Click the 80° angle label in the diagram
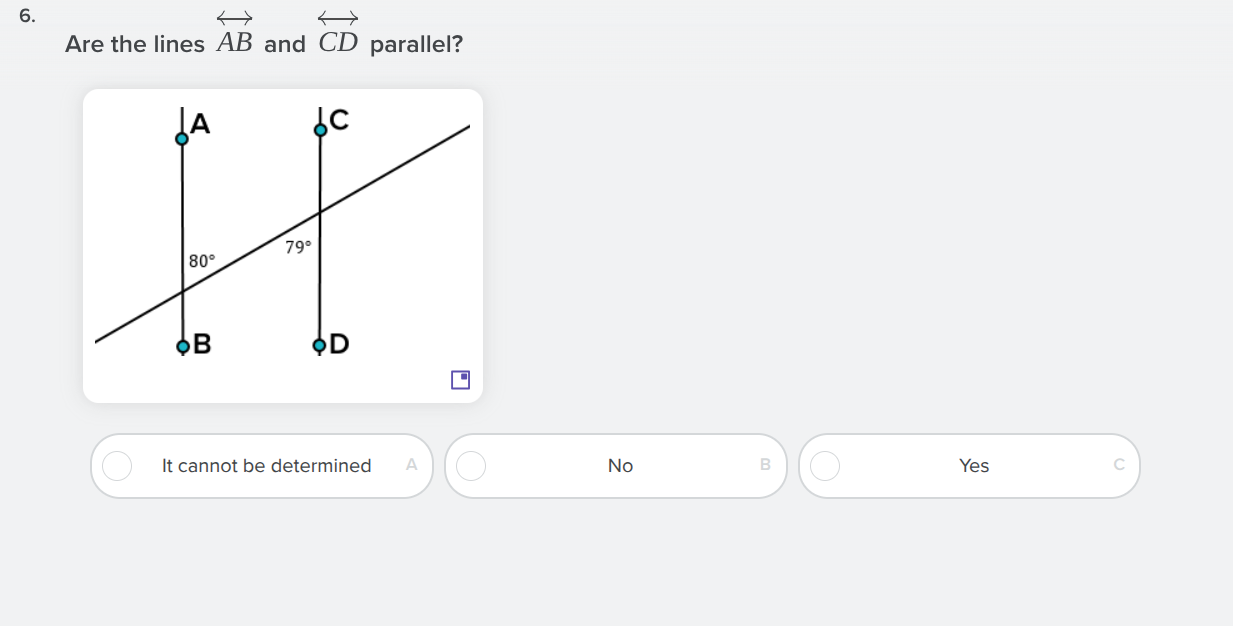Screen dimensions: 1233x626 click(x=202, y=261)
